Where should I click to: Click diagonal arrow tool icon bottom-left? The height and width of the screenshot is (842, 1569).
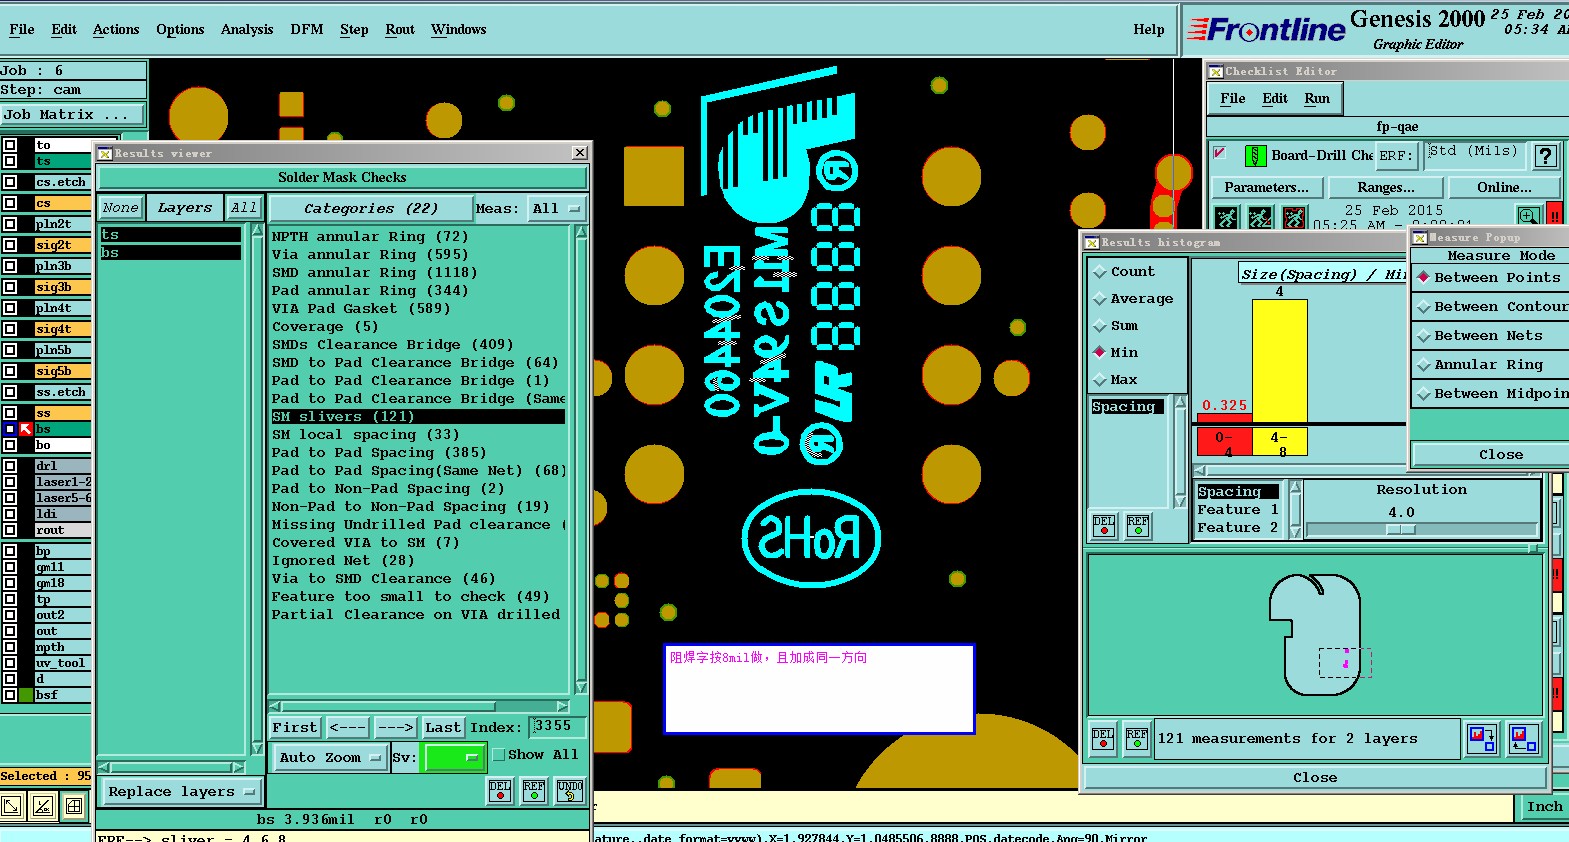pos(12,806)
